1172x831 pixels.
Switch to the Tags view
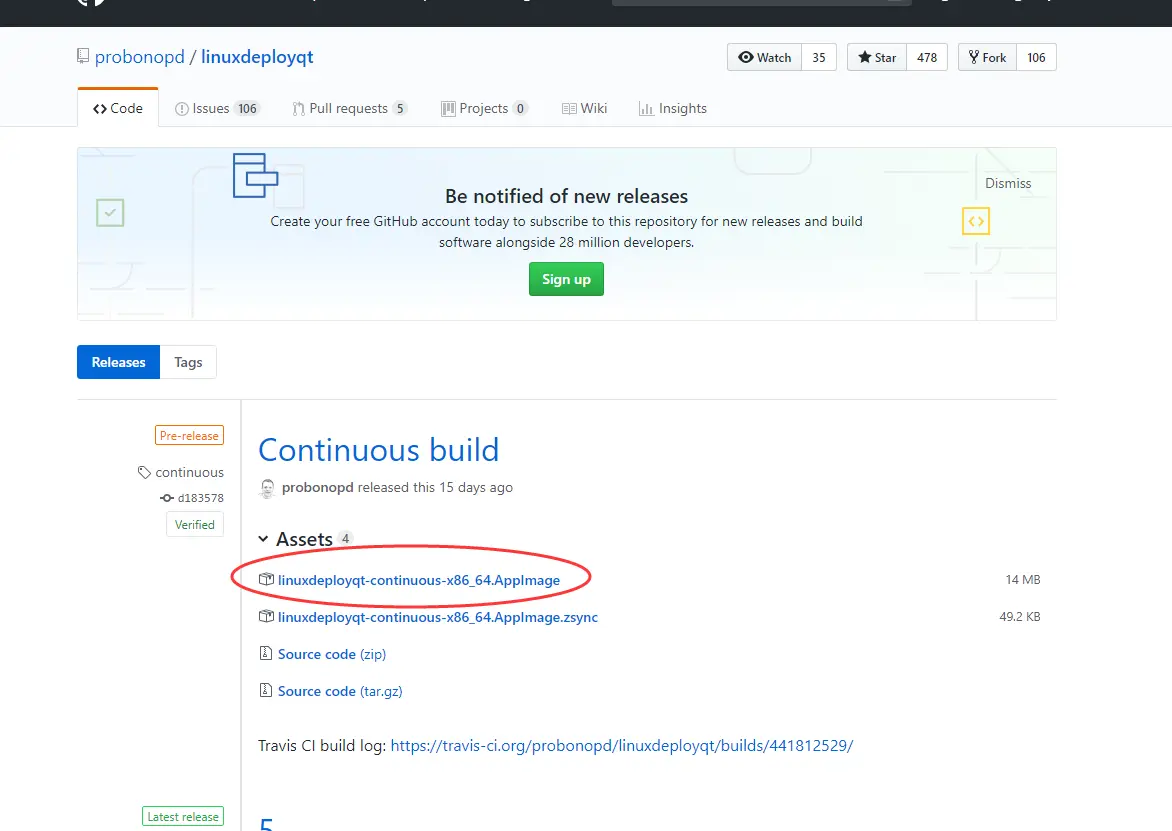tap(188, 362)
